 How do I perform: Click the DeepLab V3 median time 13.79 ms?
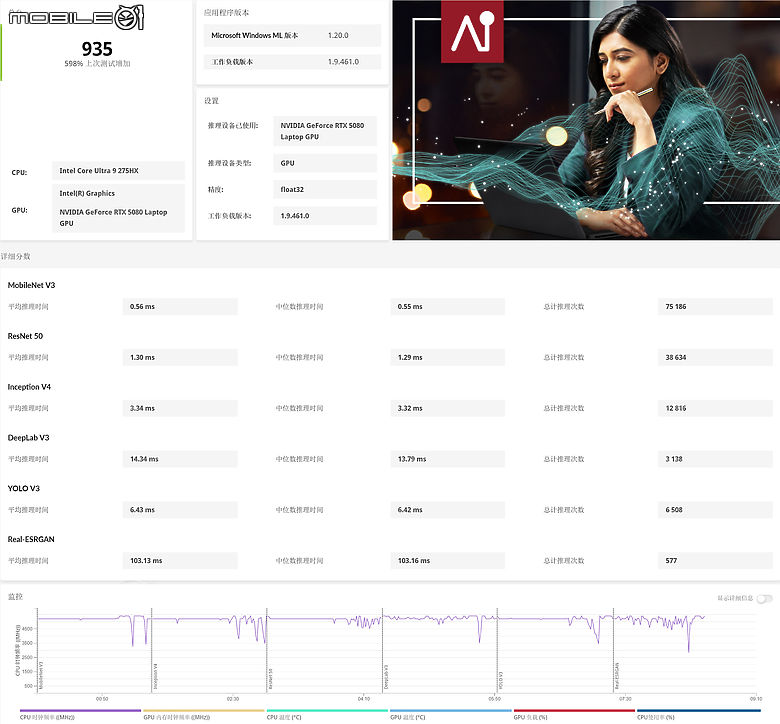[448, 459]
